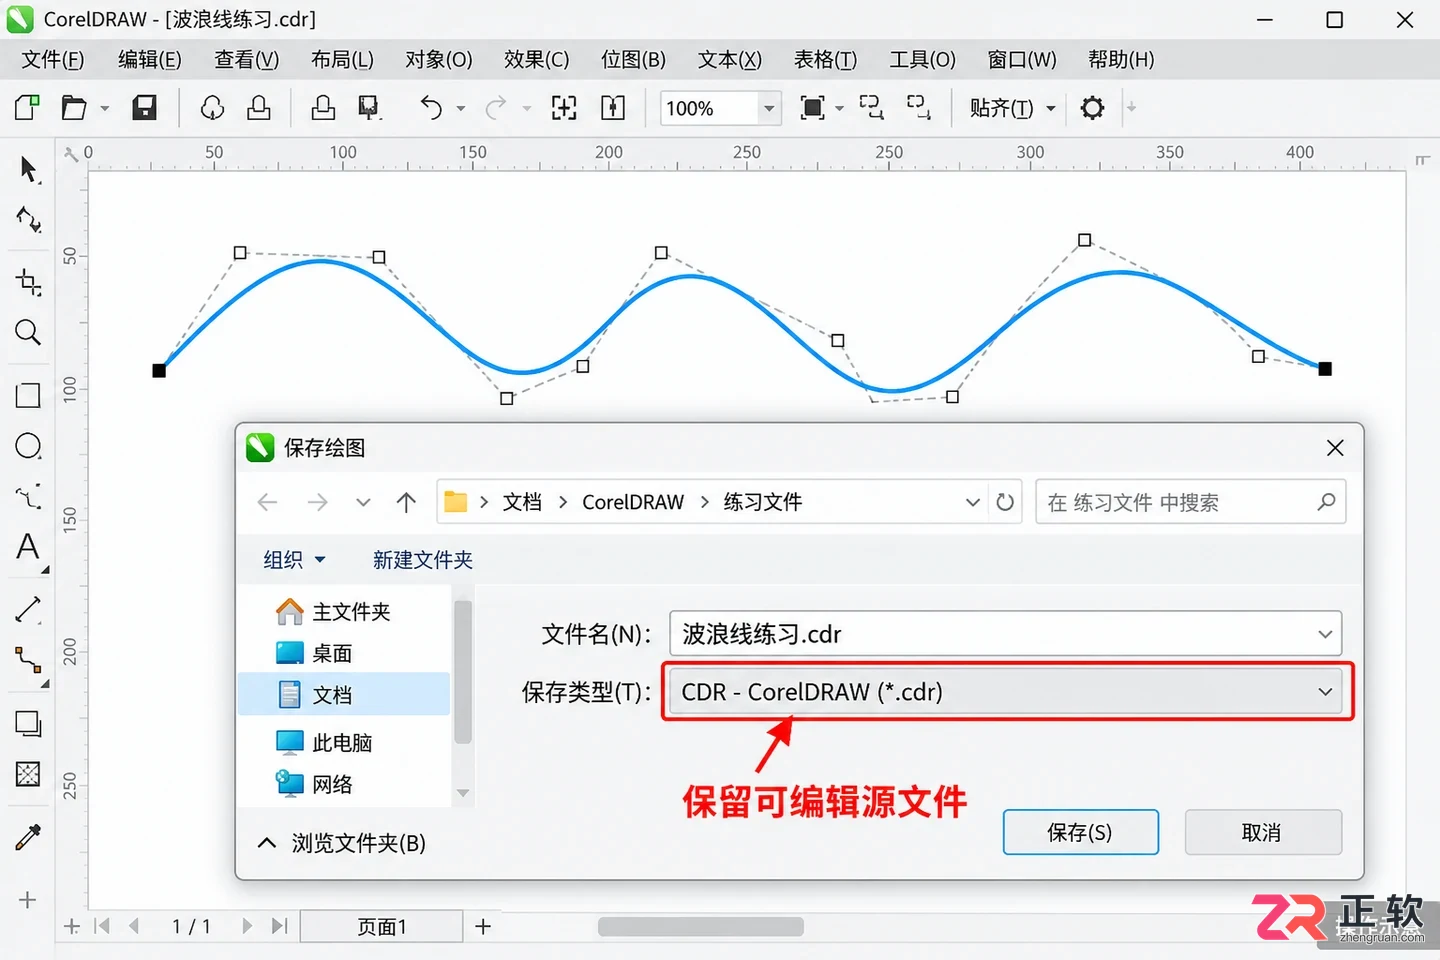Select the Drop Shadow tool

click(x=28, y=723)
